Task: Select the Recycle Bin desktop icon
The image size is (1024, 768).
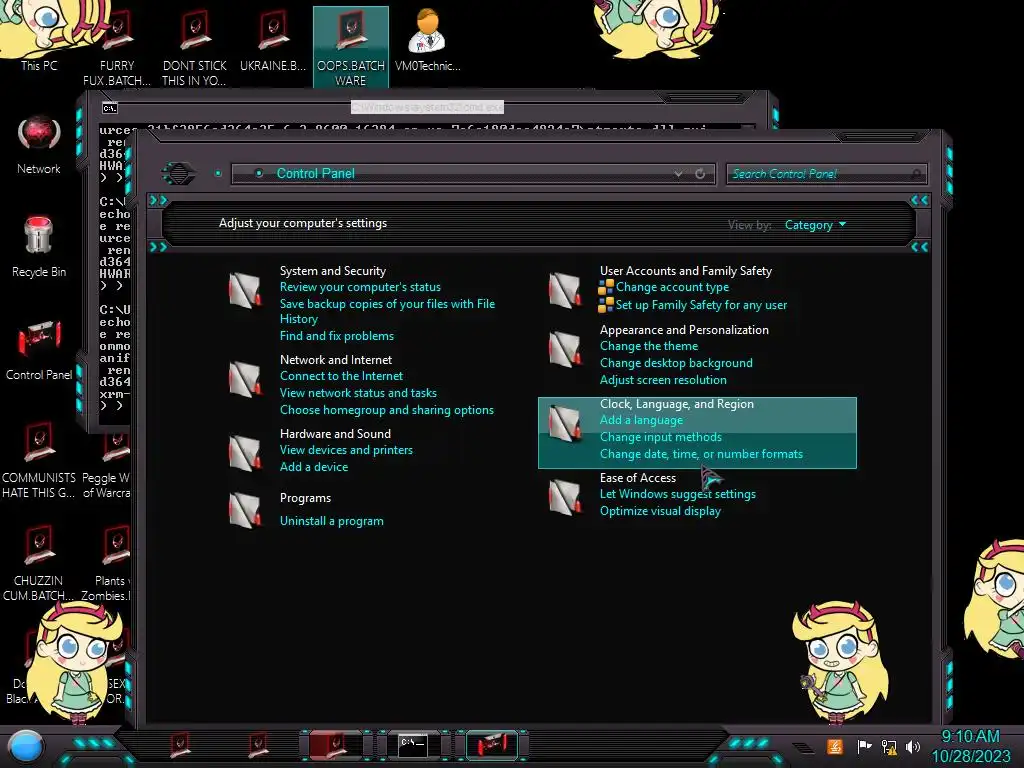Action: 39,248
